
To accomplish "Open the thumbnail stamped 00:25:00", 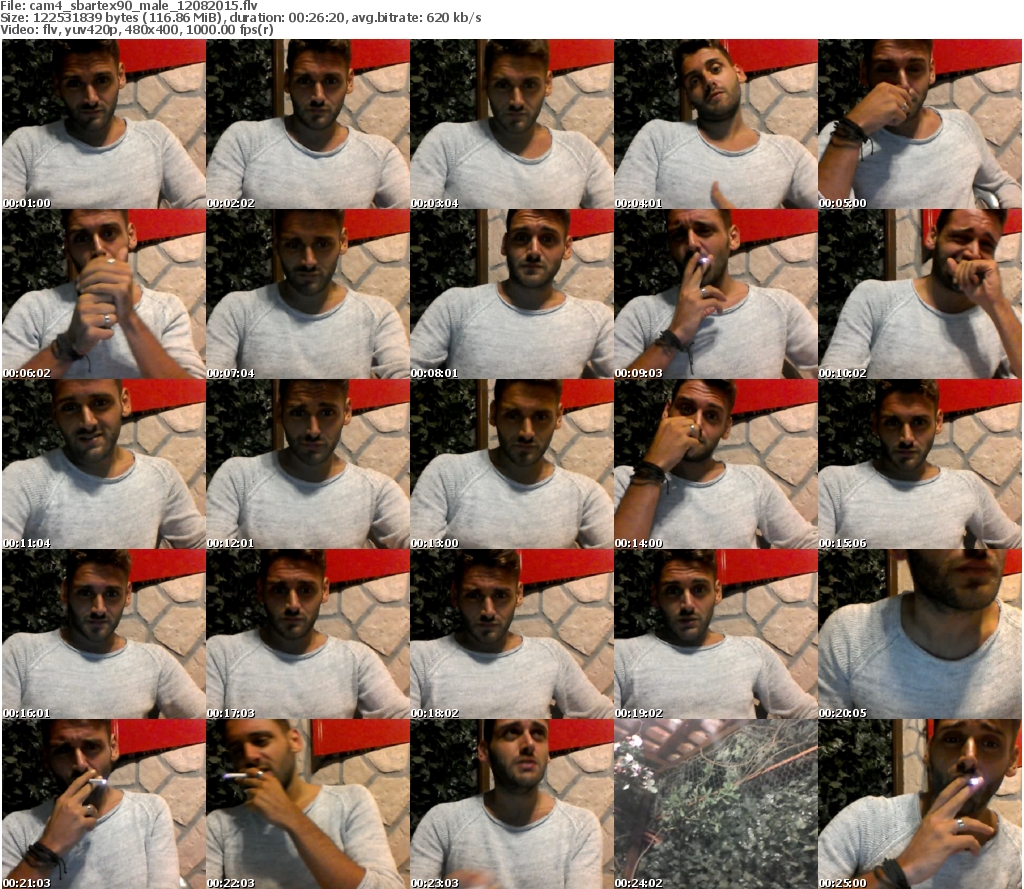I will point(920,804).
